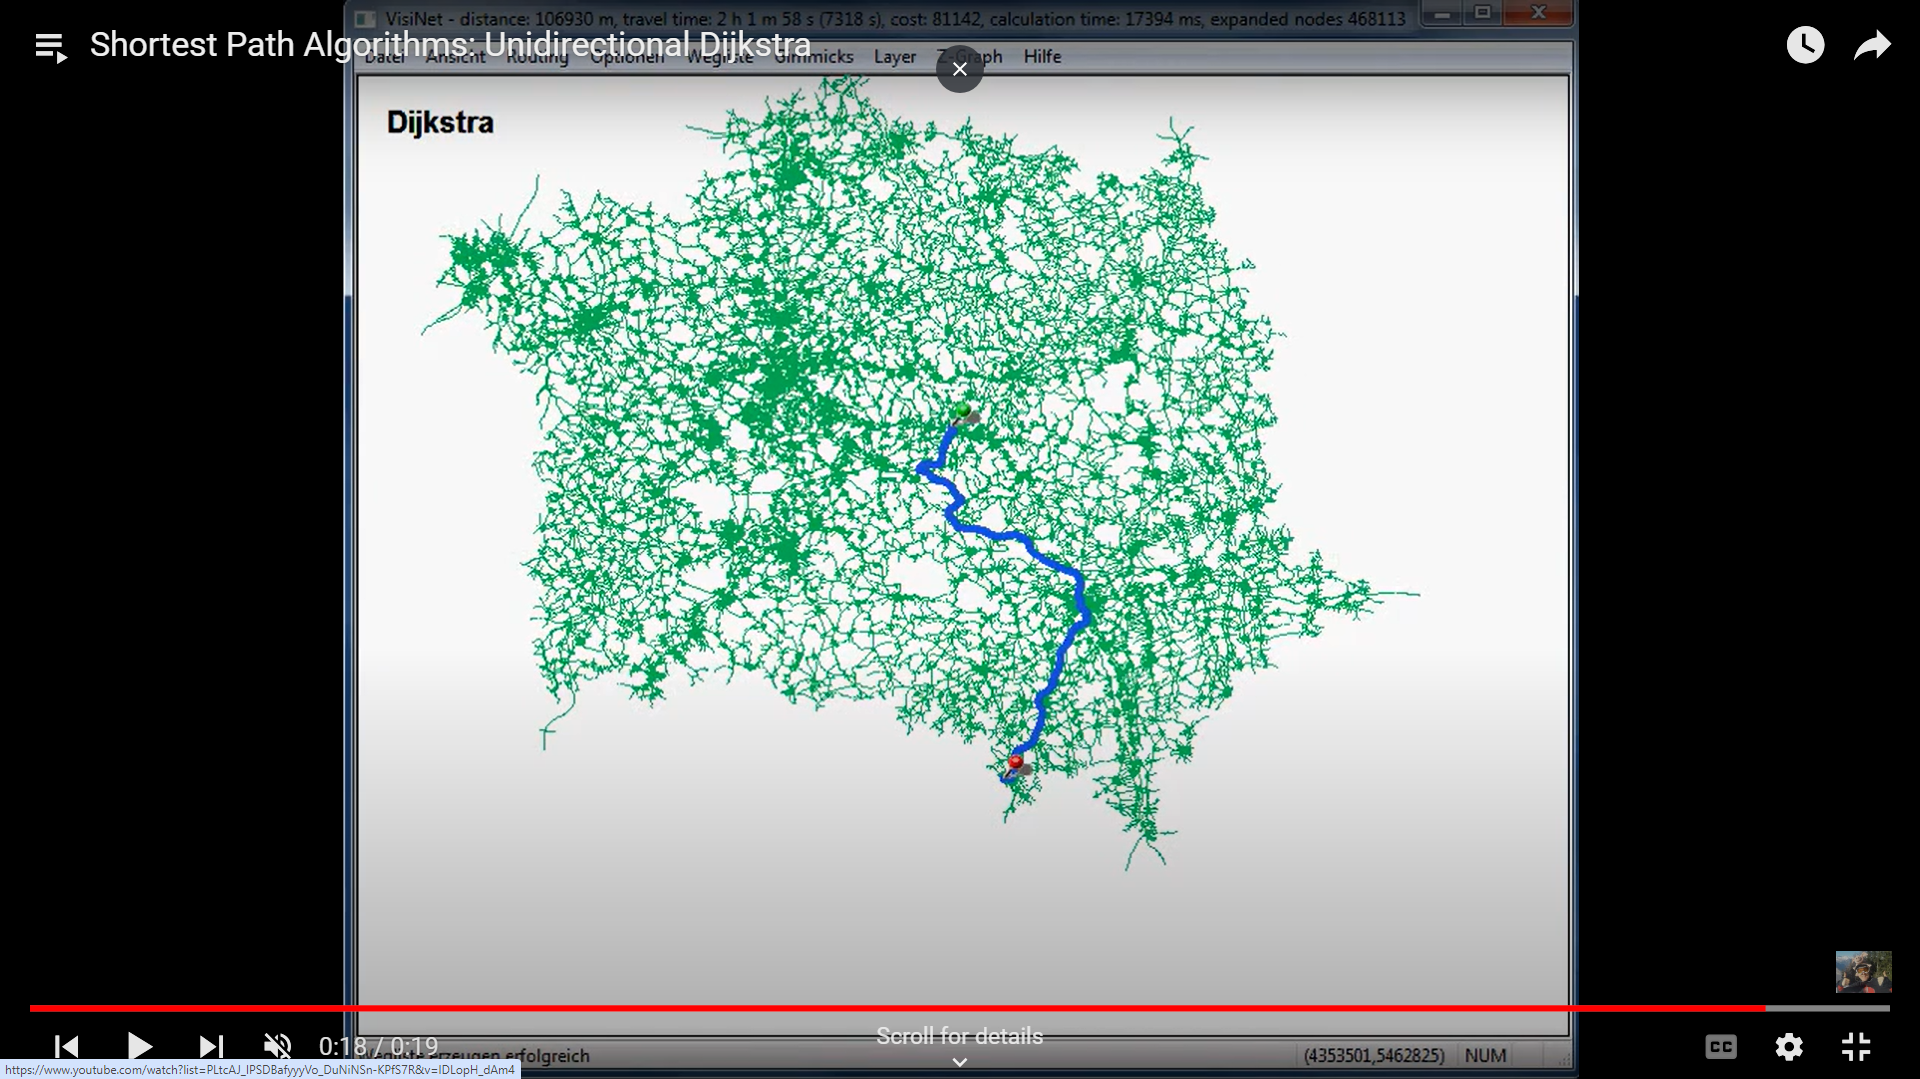Open the video settings gear
This screenshot has width=1920, height=1079.
(1789, 1046)
